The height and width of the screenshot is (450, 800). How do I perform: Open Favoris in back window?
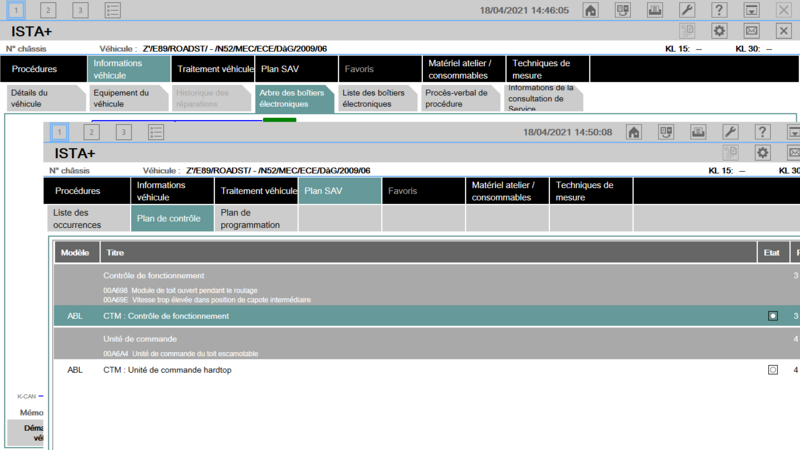pos(380,69)
